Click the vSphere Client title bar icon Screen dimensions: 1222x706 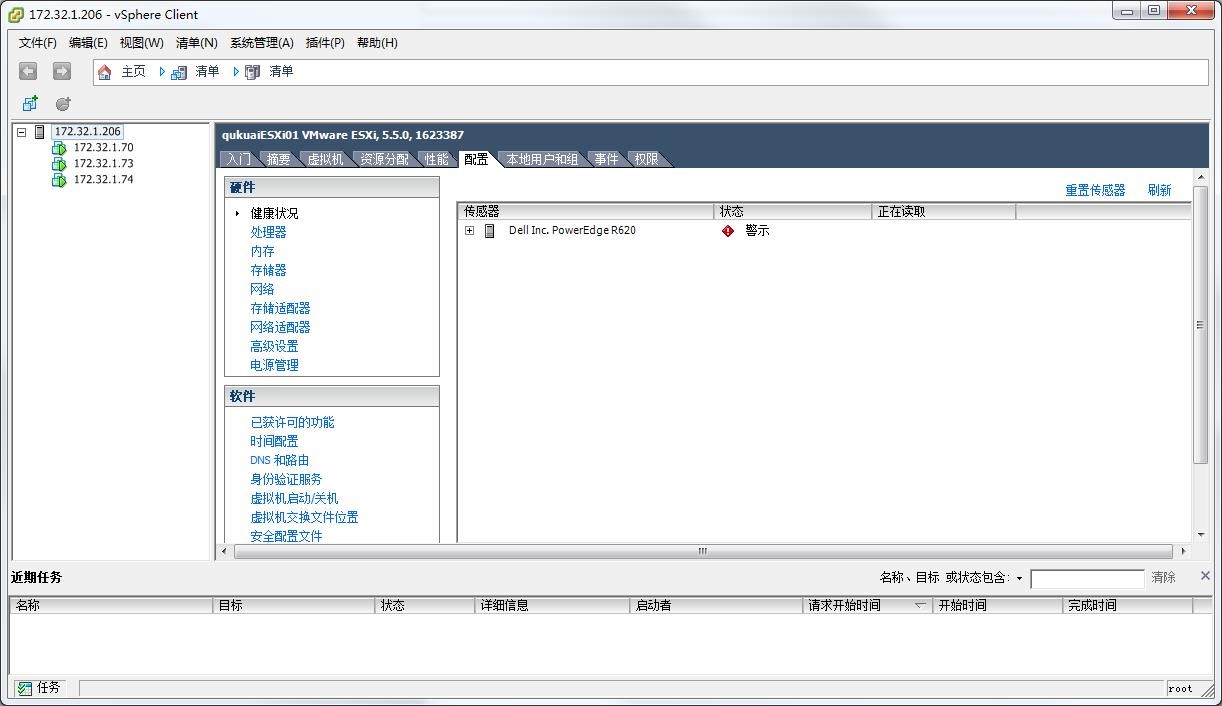coord(16,14)
